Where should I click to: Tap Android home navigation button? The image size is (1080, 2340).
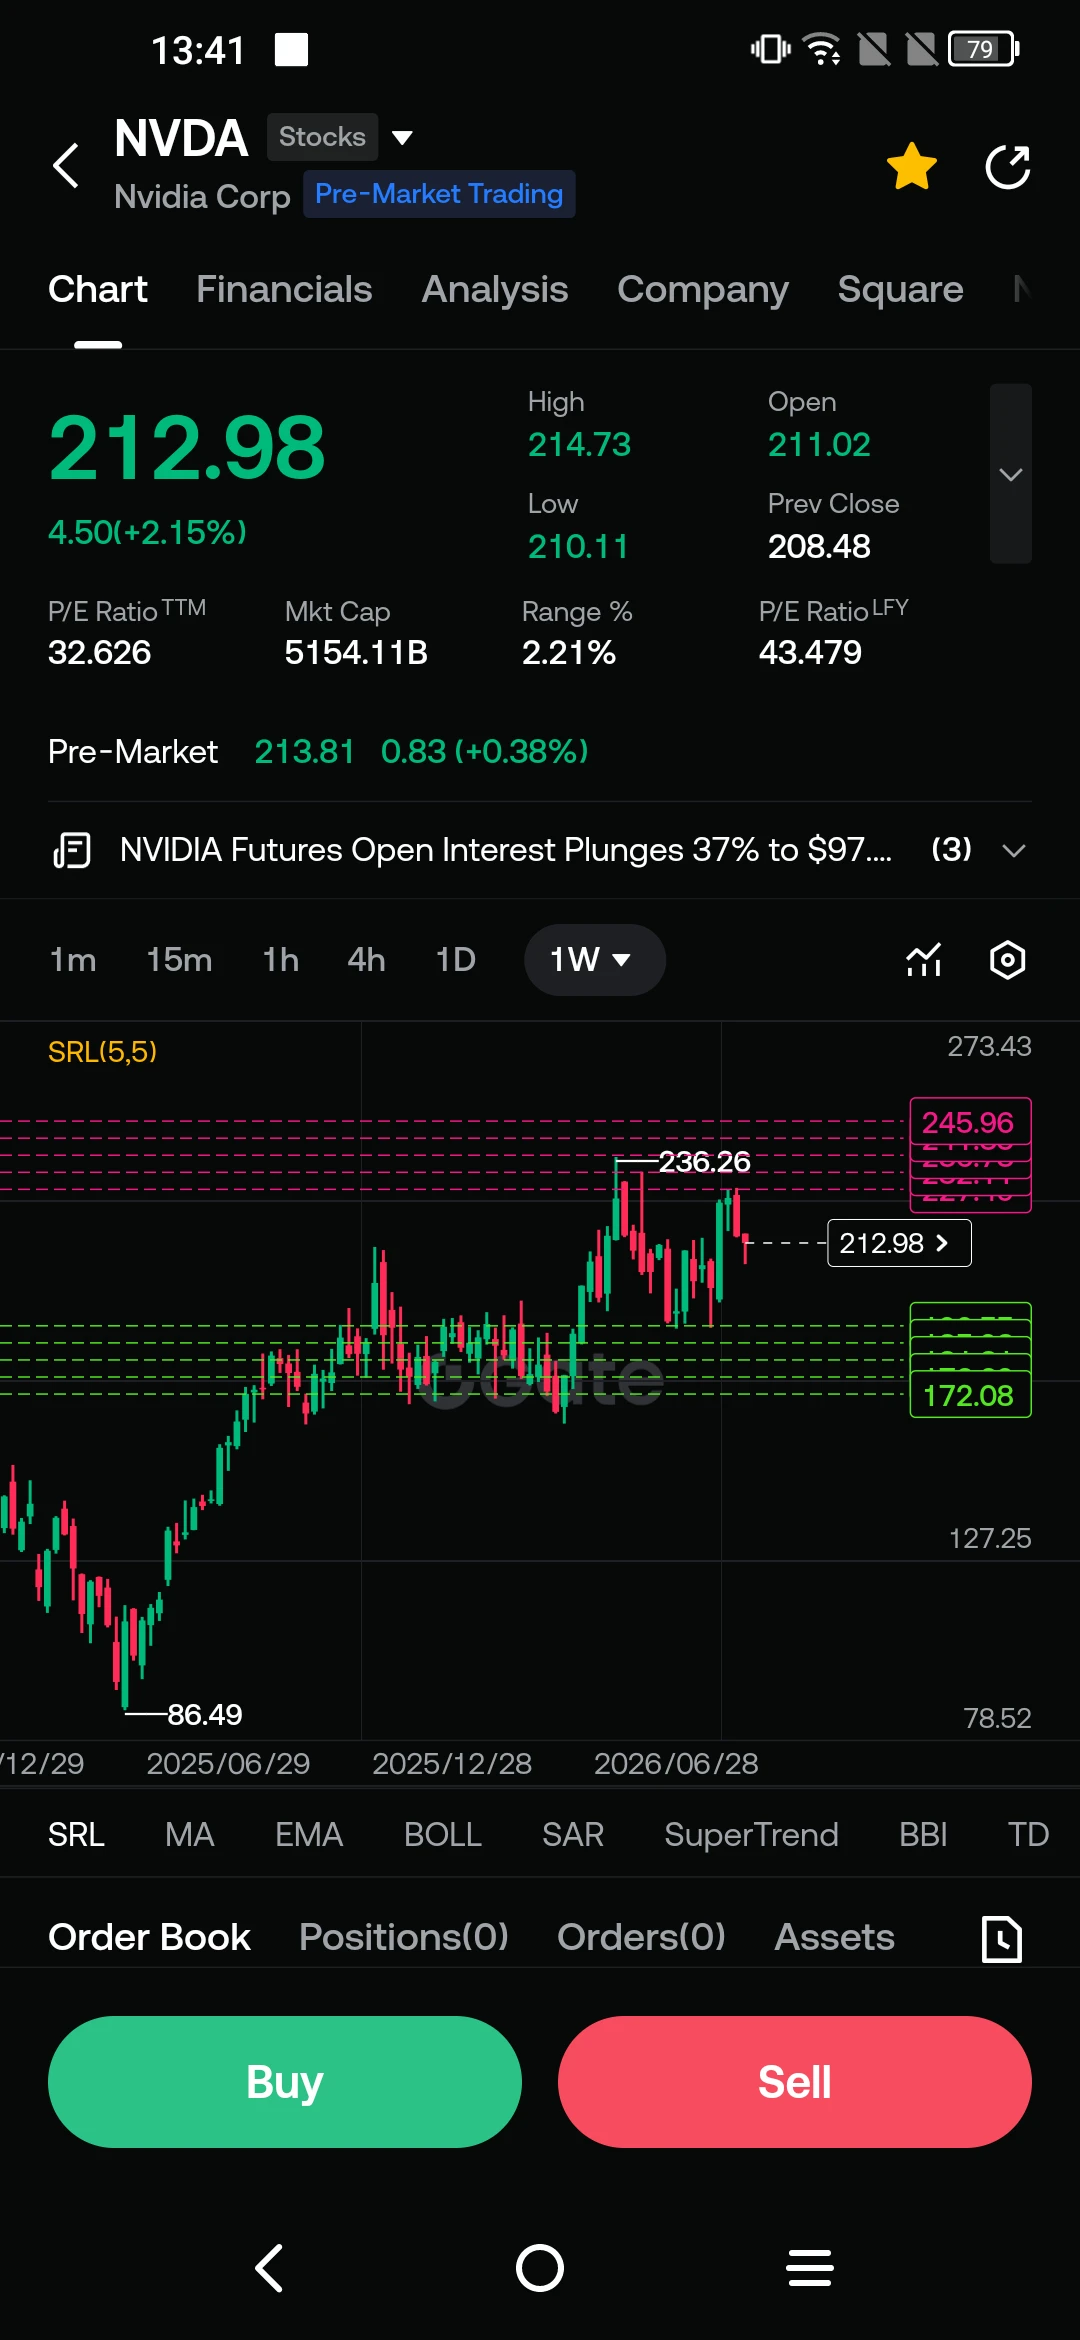click(540, 2268)
